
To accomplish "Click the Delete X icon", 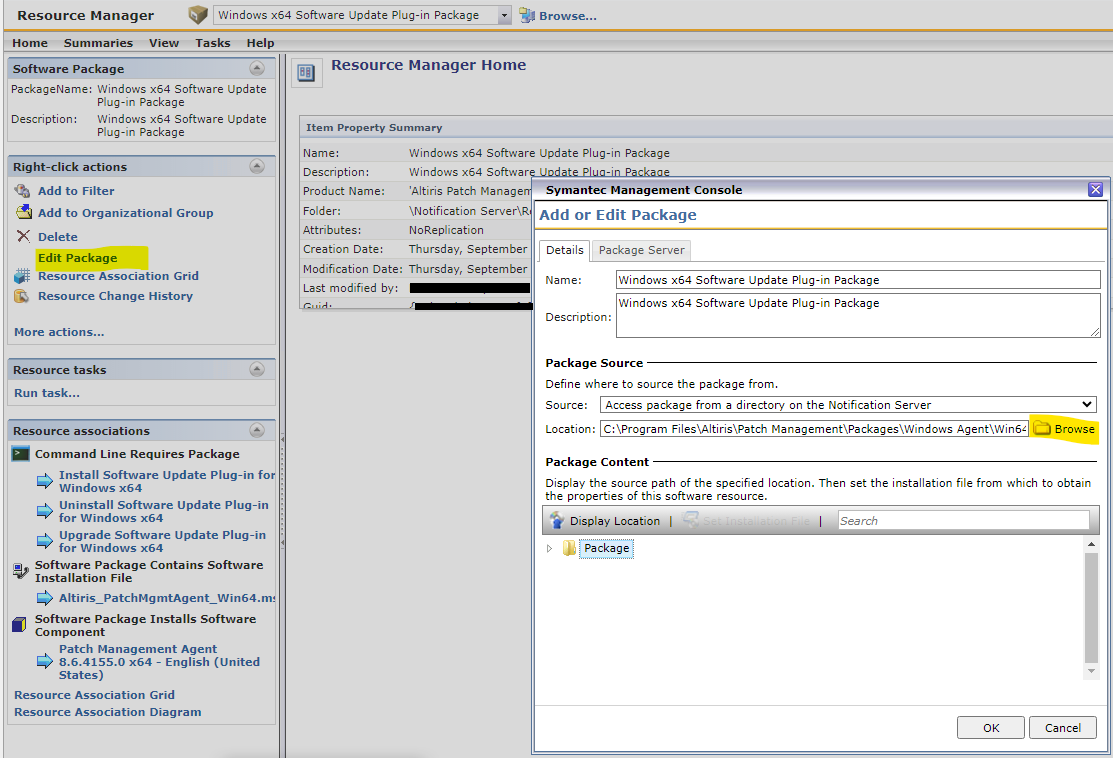I will tap(23, 237).
